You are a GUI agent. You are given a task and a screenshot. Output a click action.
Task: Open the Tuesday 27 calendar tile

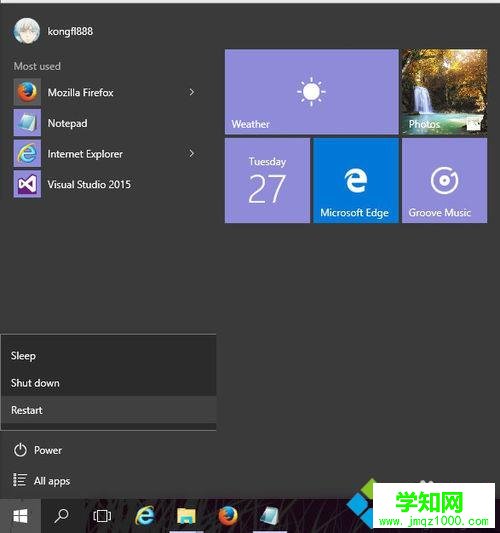click(x=267, y=180)
